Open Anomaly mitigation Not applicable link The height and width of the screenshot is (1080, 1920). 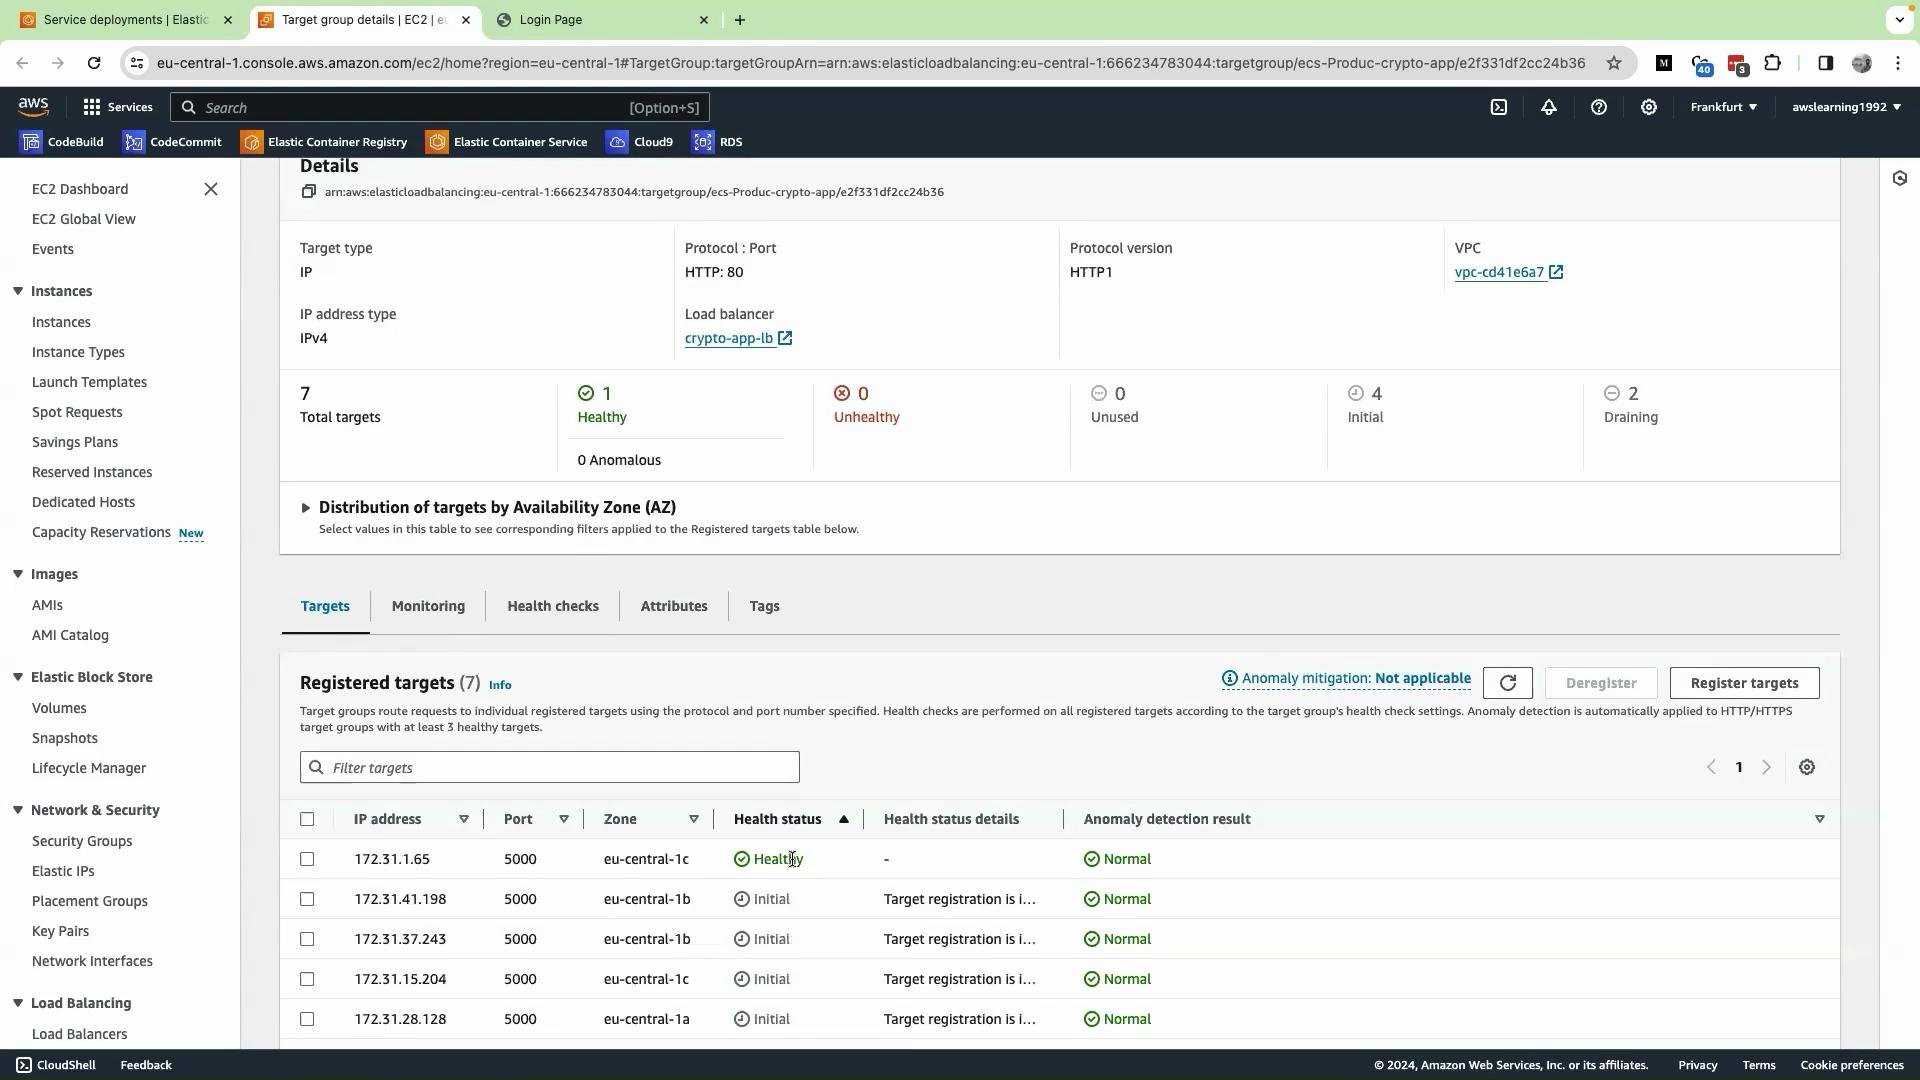(1346, 679)
